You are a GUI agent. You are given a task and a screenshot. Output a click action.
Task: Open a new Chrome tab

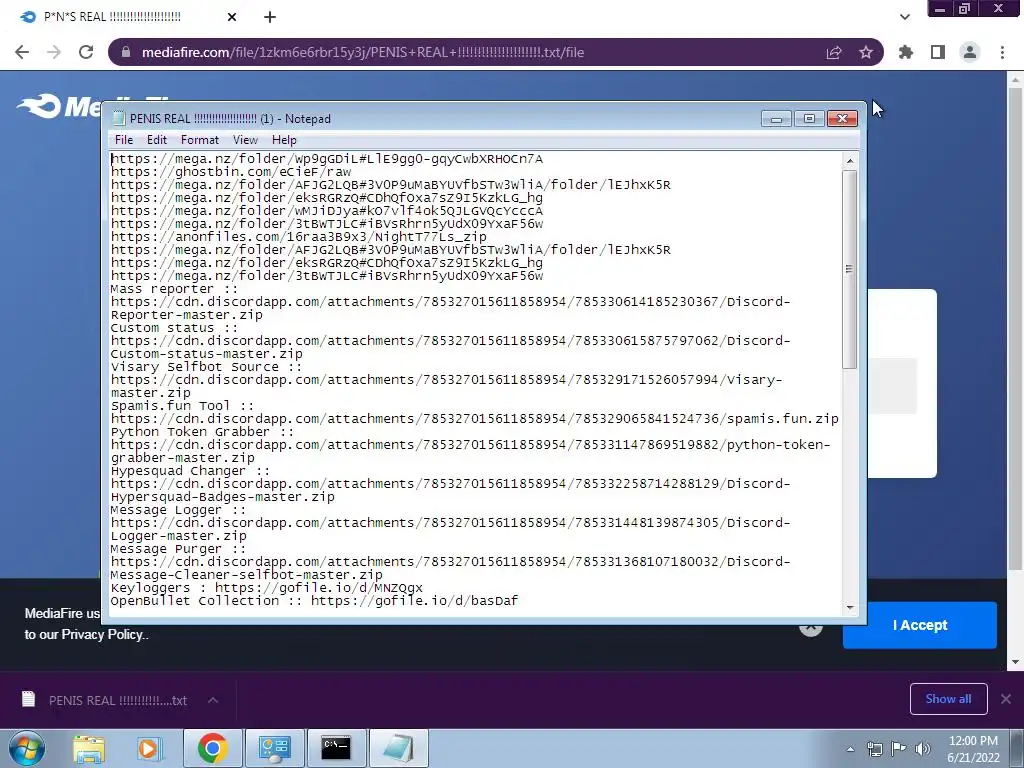coord(270,17)
